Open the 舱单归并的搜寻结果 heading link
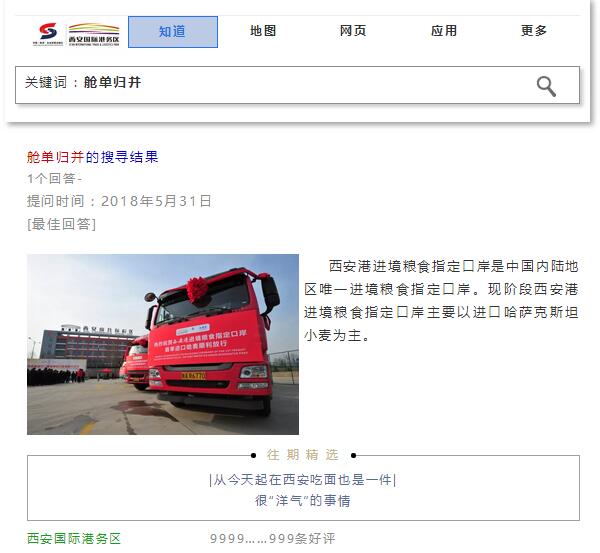Viewport: 600px width, 553px height. point(92,157)
